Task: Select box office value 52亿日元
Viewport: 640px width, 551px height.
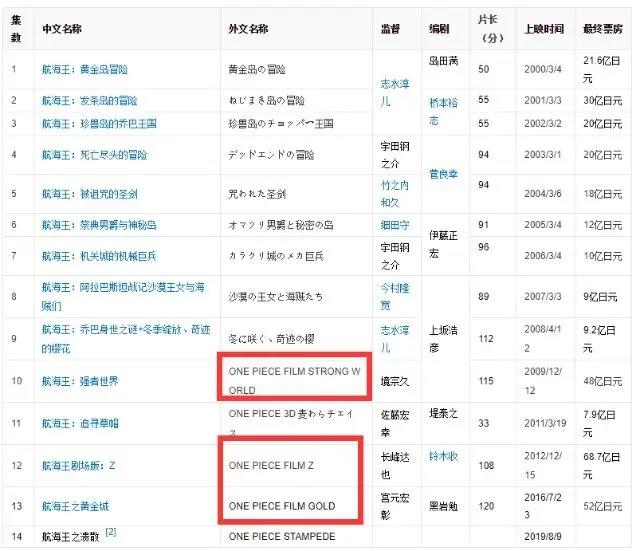Action: (x=602, y=507)
